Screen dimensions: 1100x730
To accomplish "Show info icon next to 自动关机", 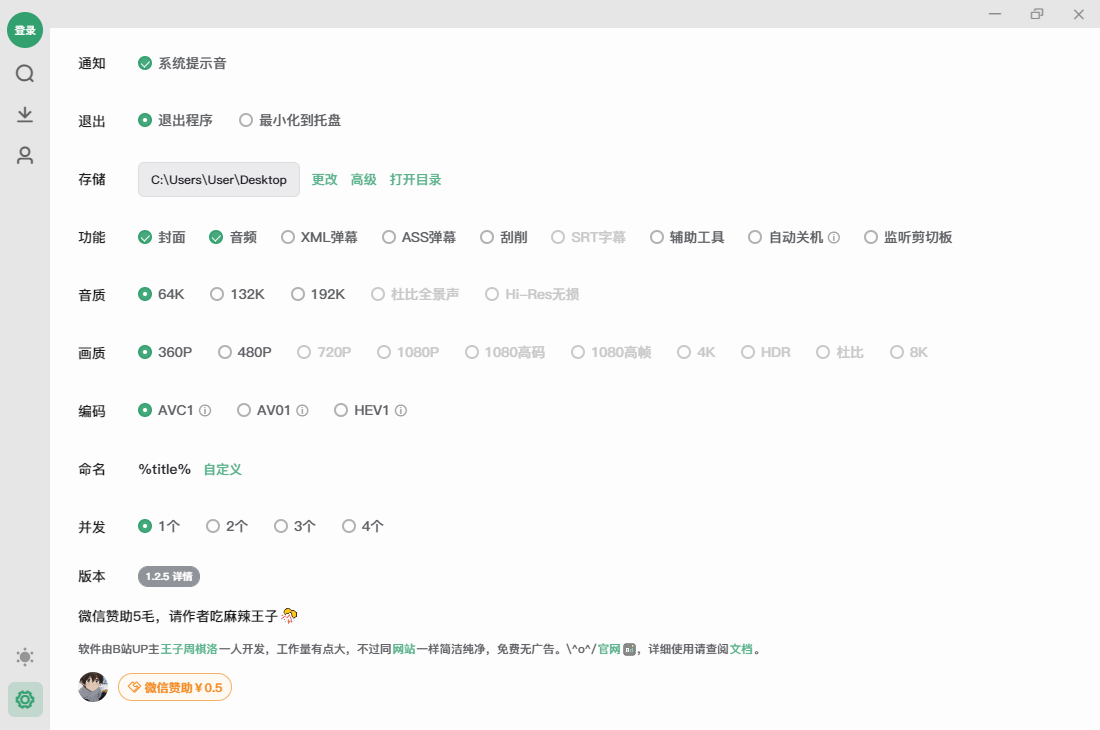I will [x=833, y=238].
